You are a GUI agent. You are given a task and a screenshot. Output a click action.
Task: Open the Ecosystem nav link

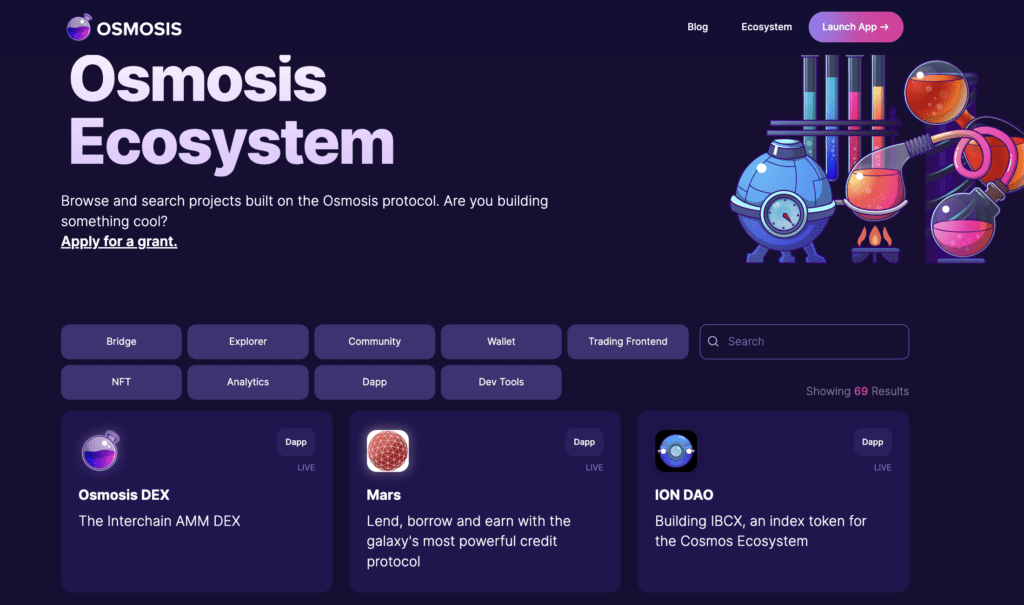pyautogui.click(x=766, y=27)
